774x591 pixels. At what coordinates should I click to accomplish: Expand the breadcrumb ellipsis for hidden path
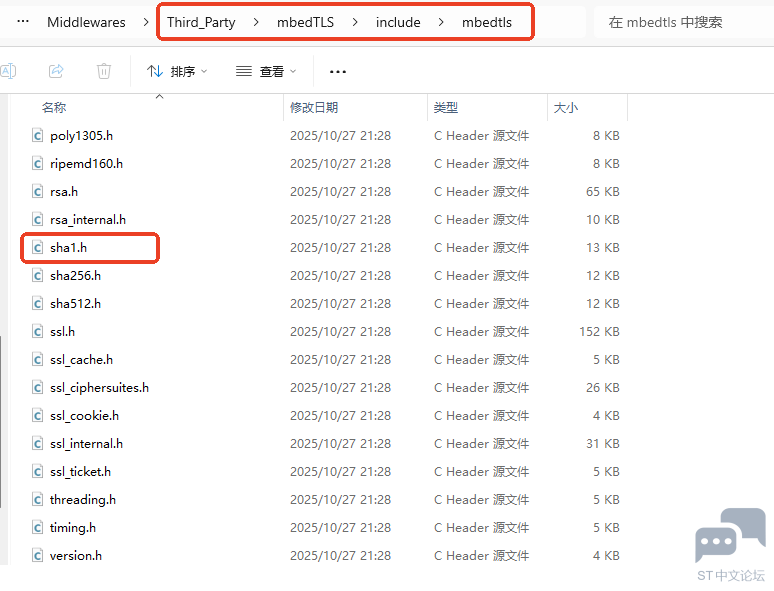coord(22,22)
